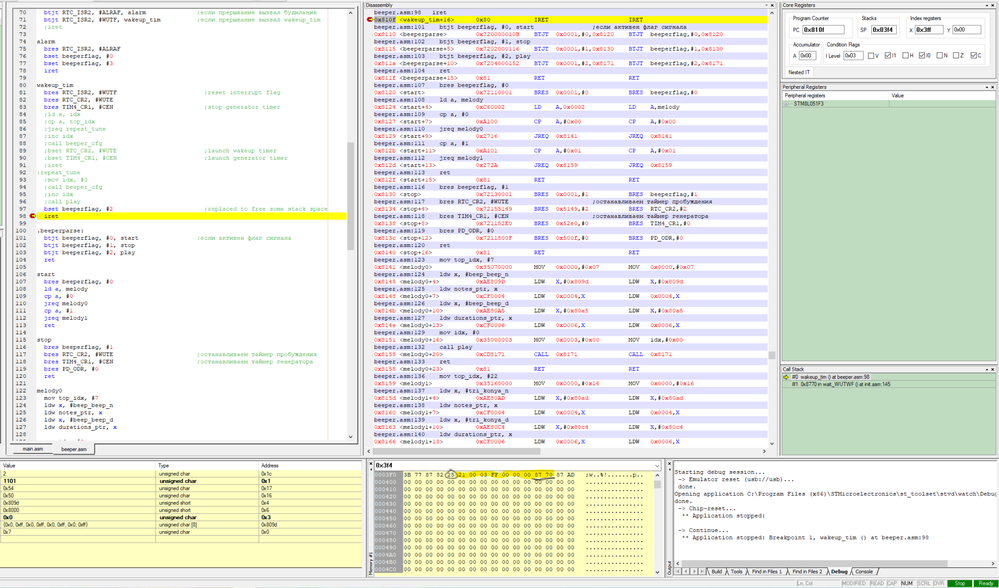Close the Output pane with its X
This screenshot has width=999, height=588.
tap(669, 463)
